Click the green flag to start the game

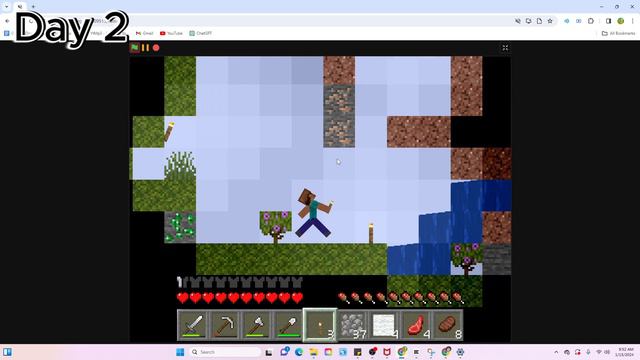tap(135, 48)
